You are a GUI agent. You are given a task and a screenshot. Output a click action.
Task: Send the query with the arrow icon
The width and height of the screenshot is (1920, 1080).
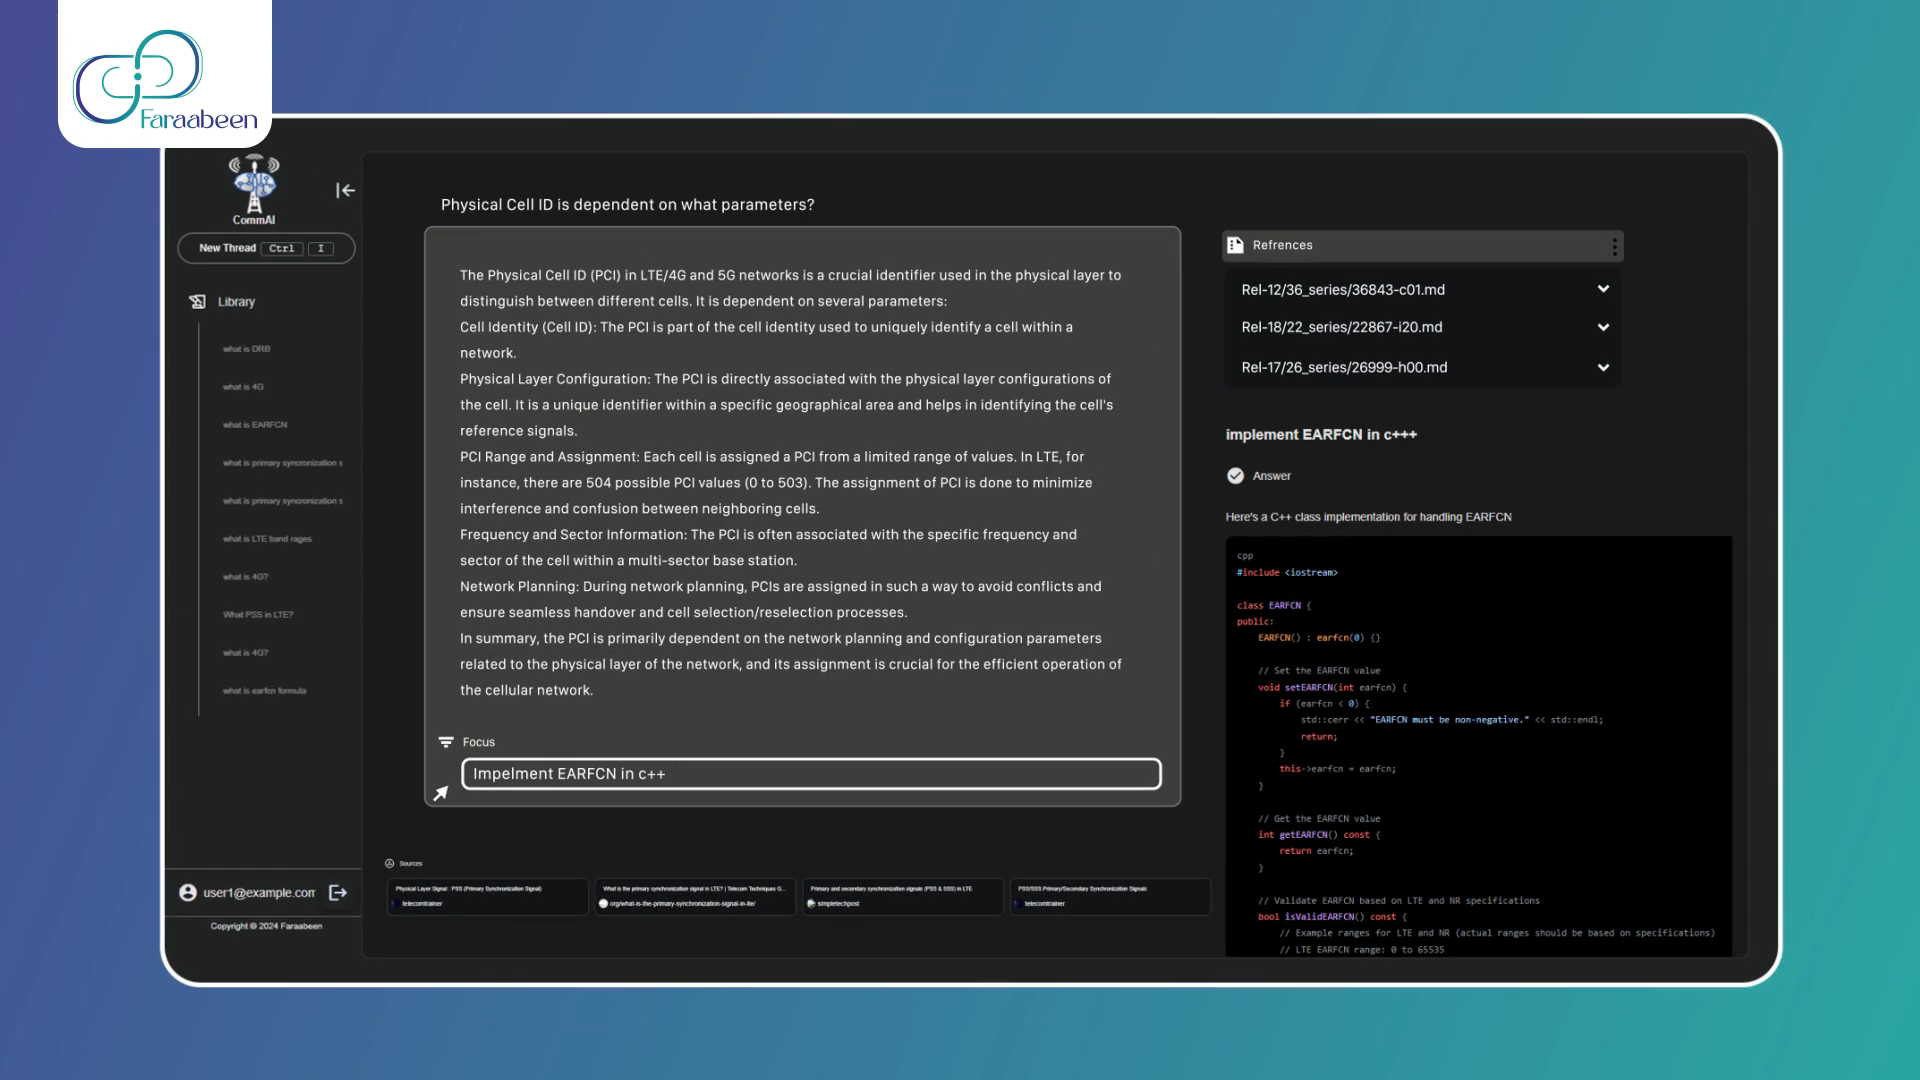tap(441, 793)
